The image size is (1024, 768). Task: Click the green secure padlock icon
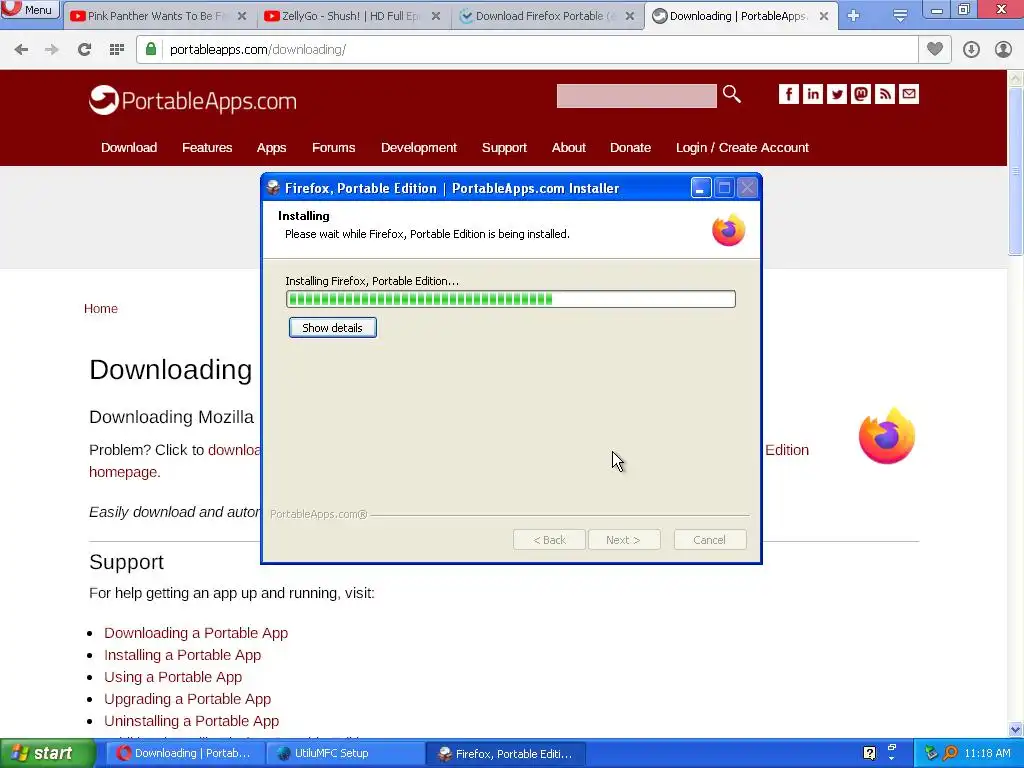[151, 49]
